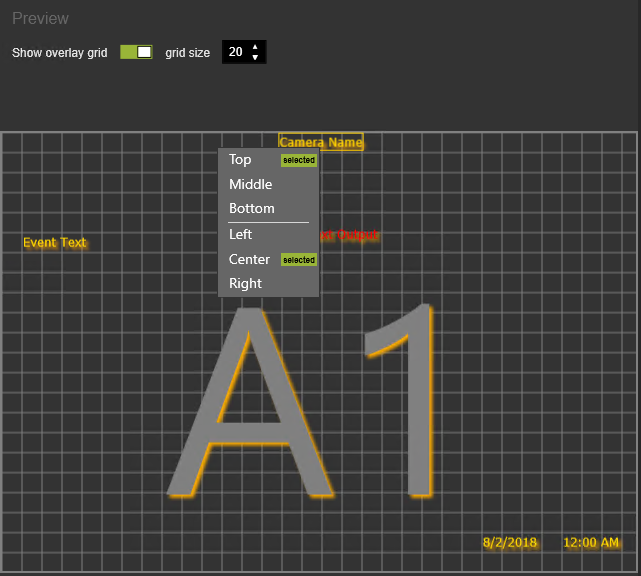Select Right alignment menu entry
Screen dimensions: 641x576
245,284
